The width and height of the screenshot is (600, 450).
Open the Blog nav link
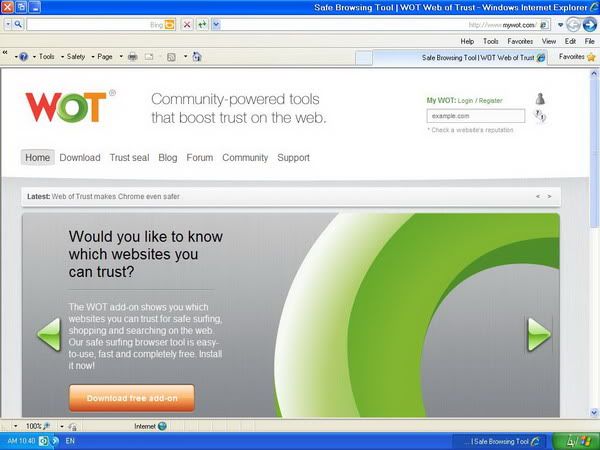click(x=168, y=158)
